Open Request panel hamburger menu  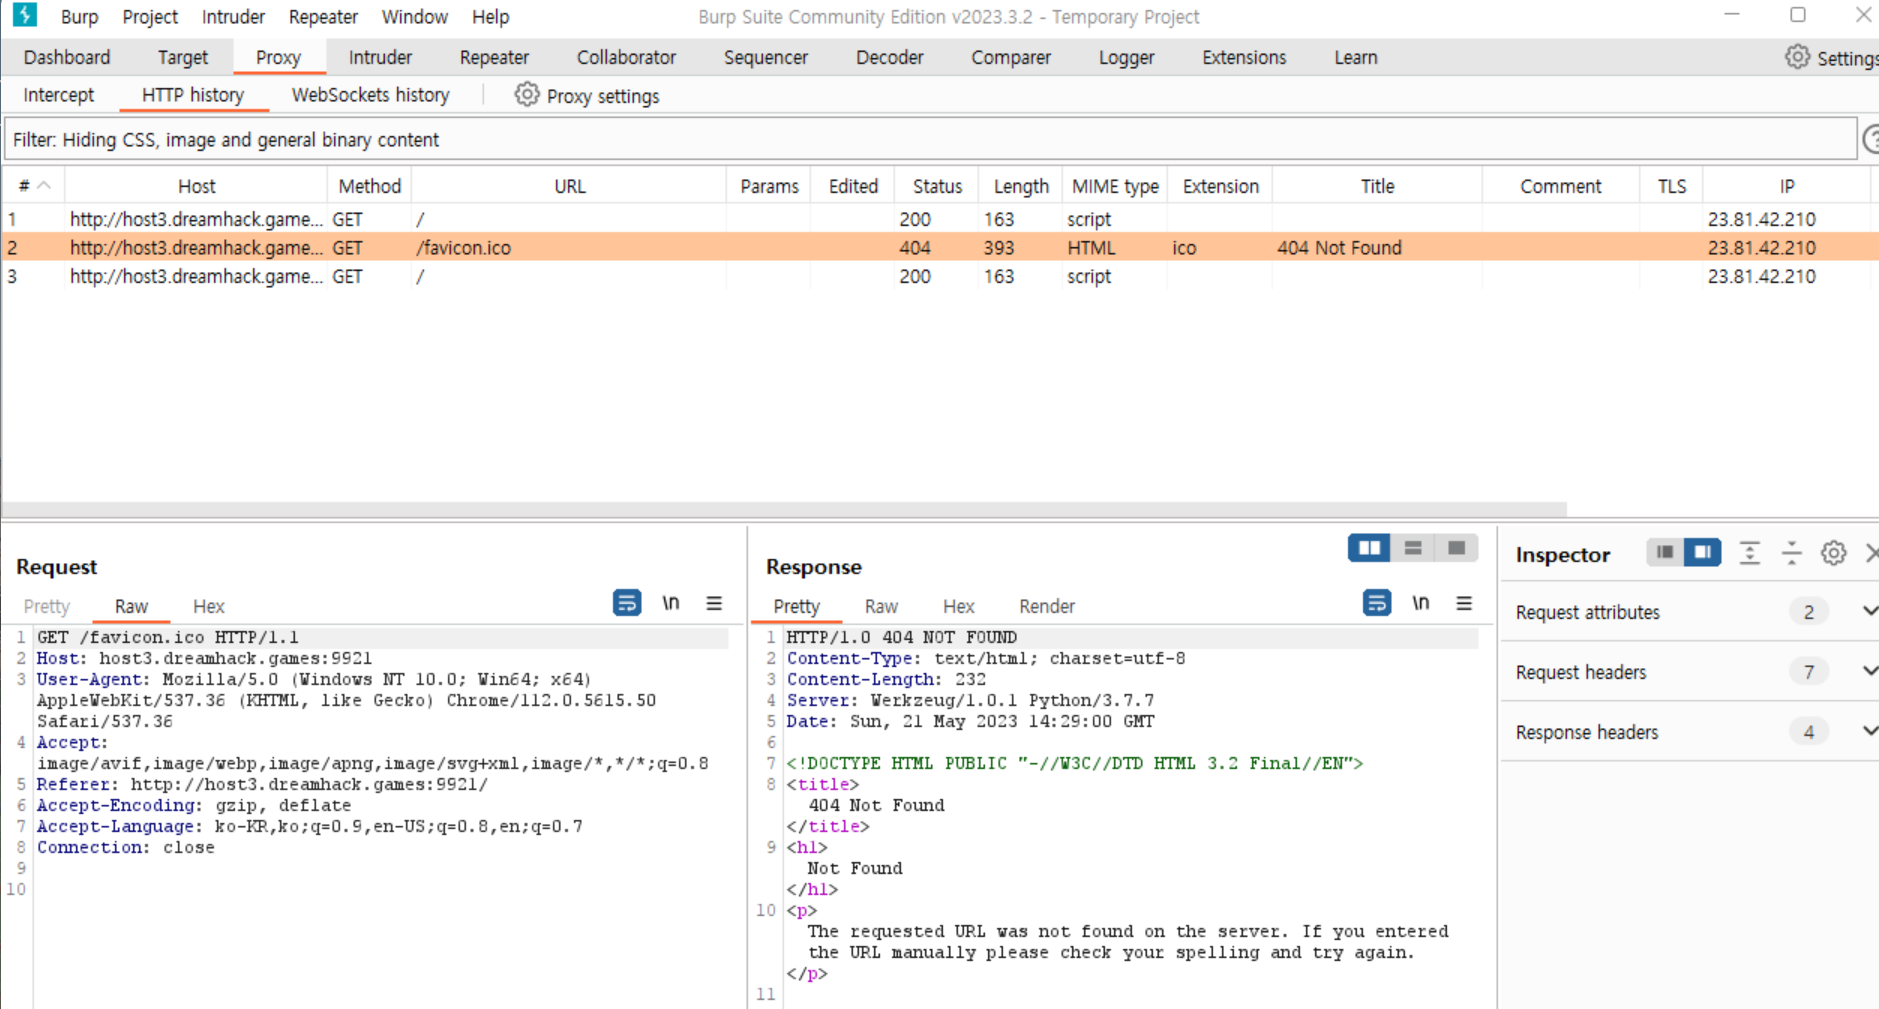[x=714, y=603]
